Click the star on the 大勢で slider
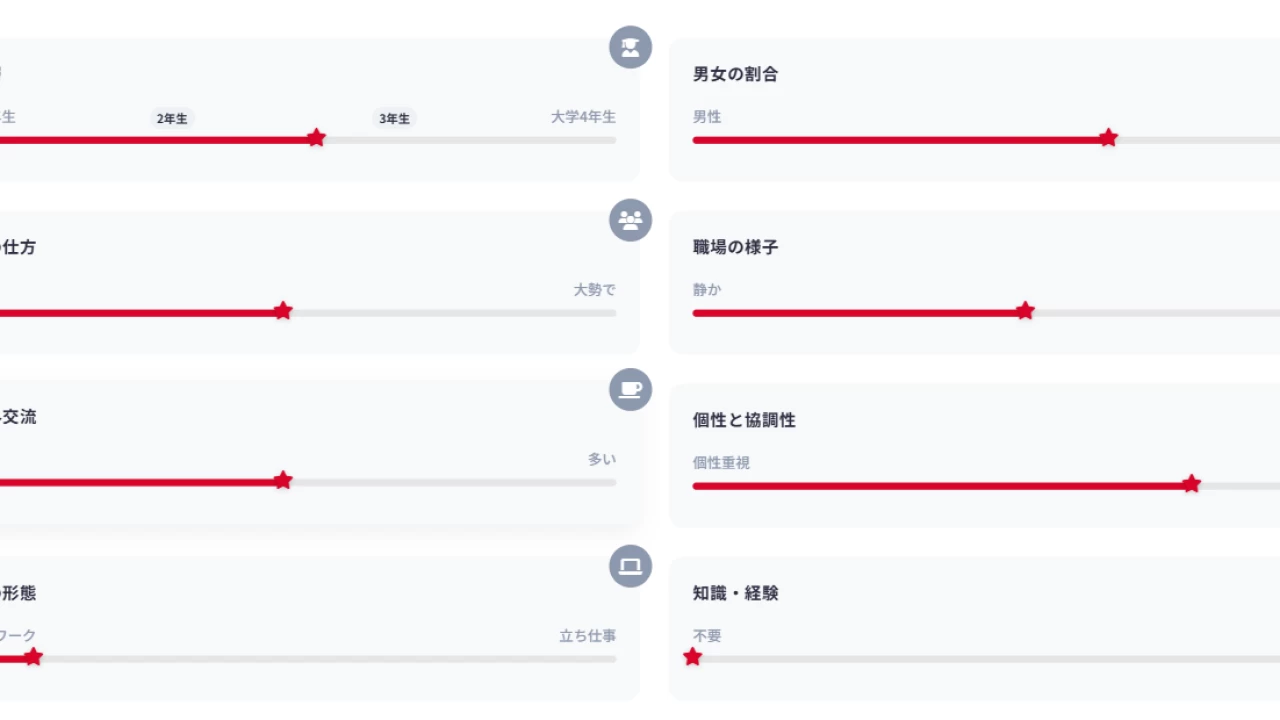The height and width of the screenshot is (720, 1280). point(283,311)
